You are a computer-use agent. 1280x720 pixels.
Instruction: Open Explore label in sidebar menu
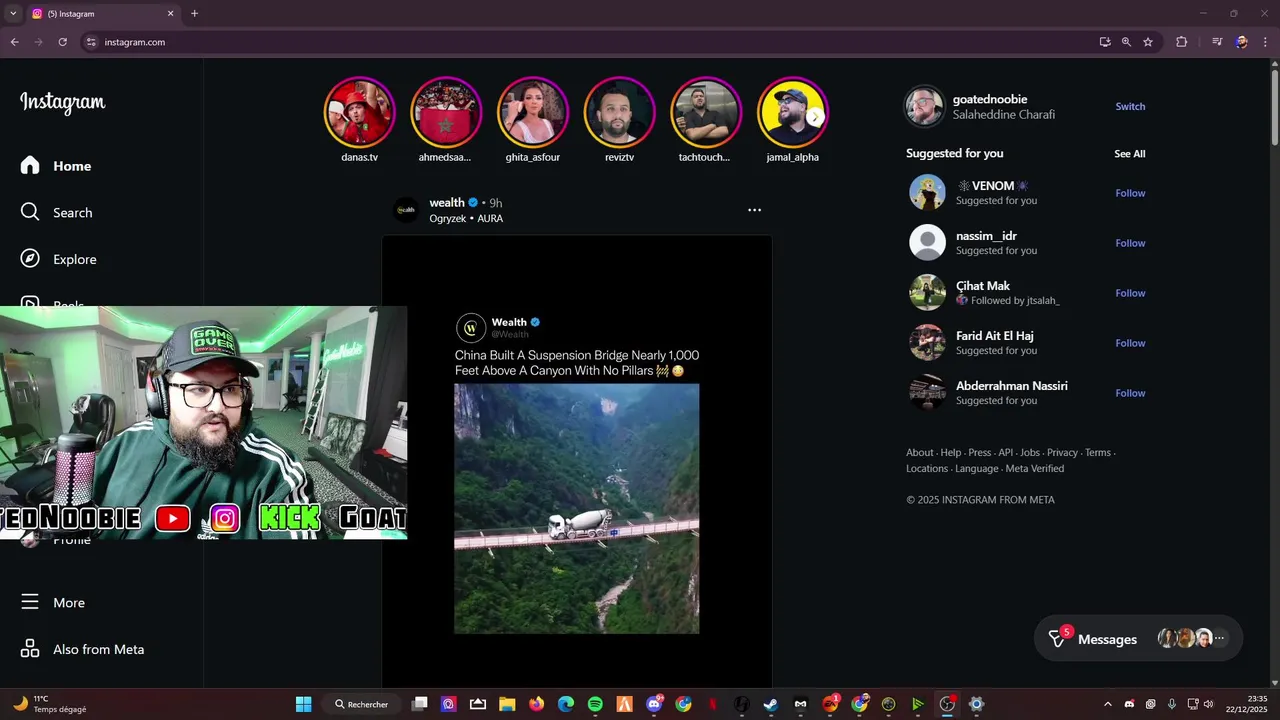[75, 259]
